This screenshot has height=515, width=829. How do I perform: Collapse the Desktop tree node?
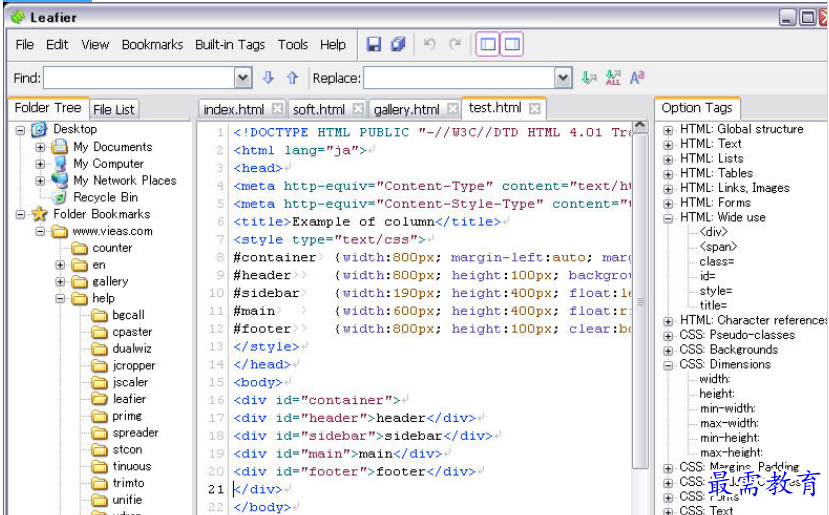(20, 130)
